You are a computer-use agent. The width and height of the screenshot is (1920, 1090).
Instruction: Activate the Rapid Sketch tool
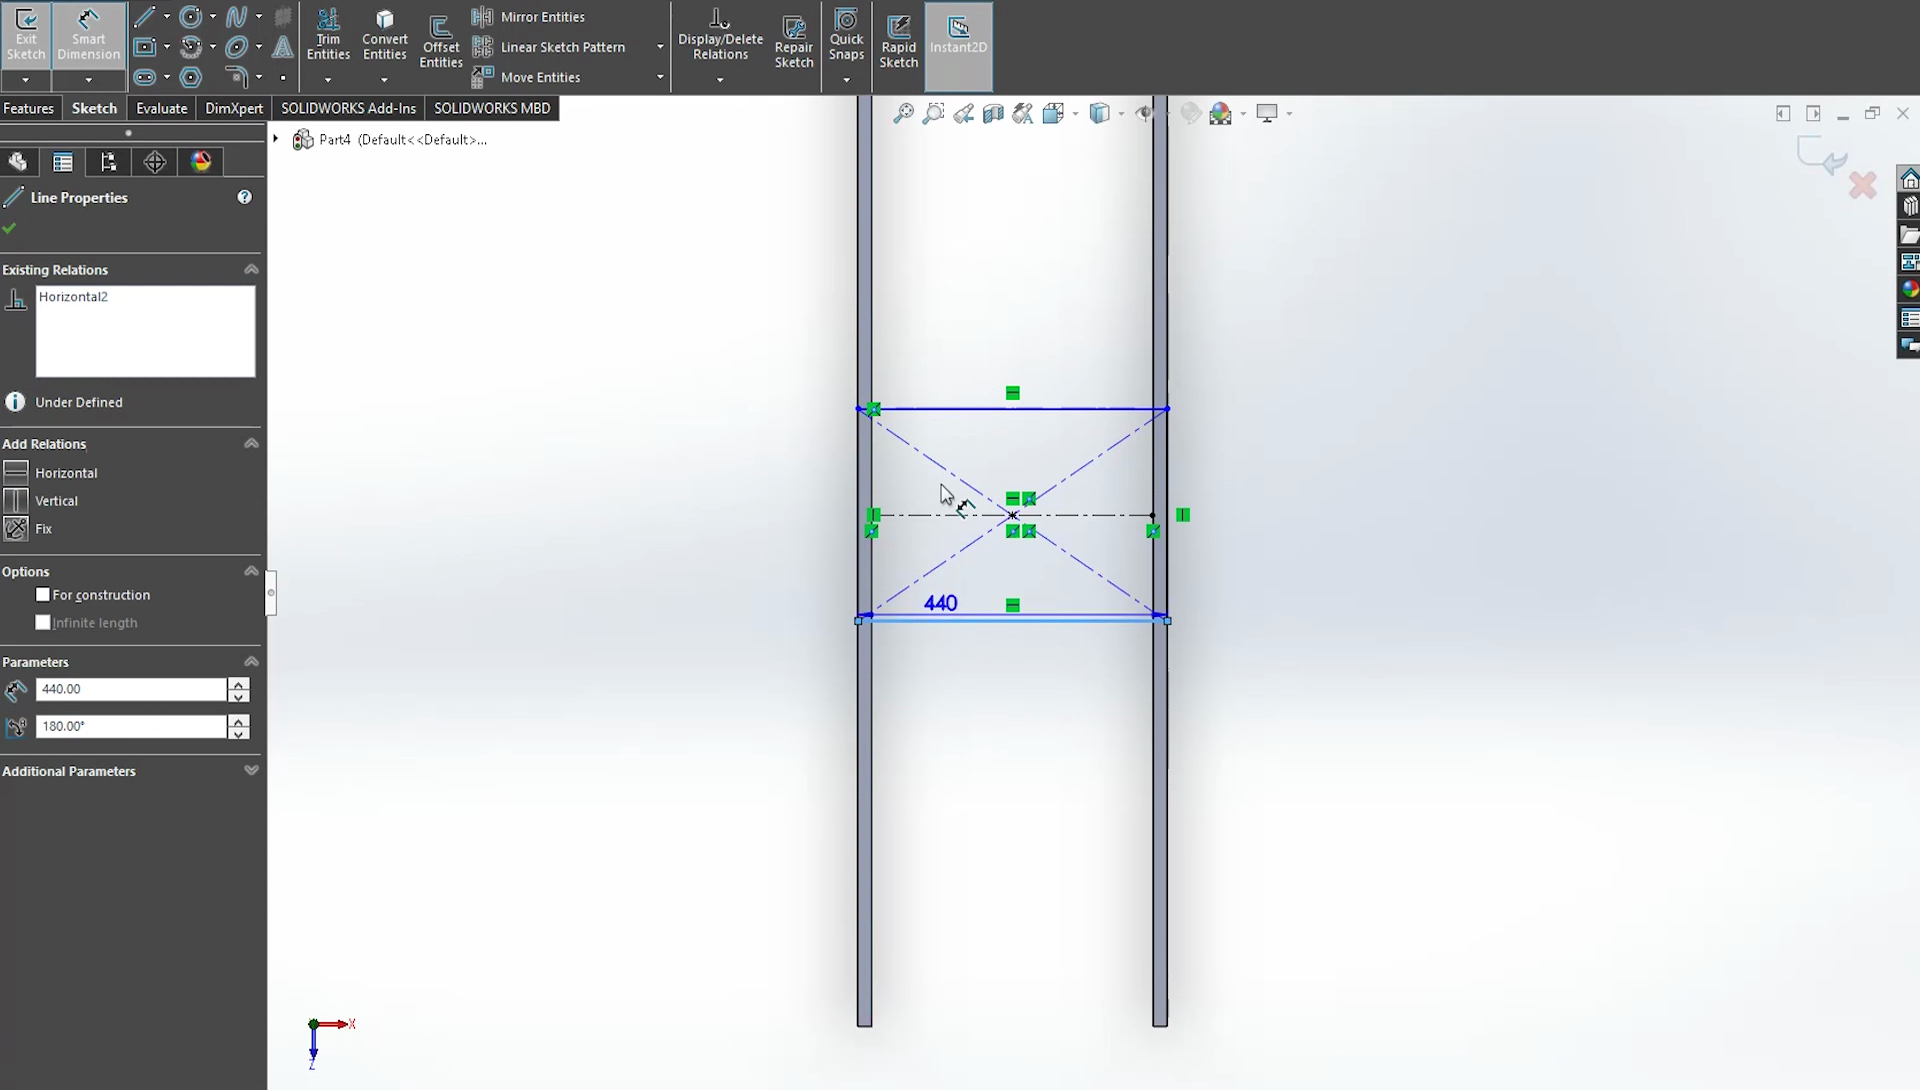pyautogui.click(x=898, y=42)
